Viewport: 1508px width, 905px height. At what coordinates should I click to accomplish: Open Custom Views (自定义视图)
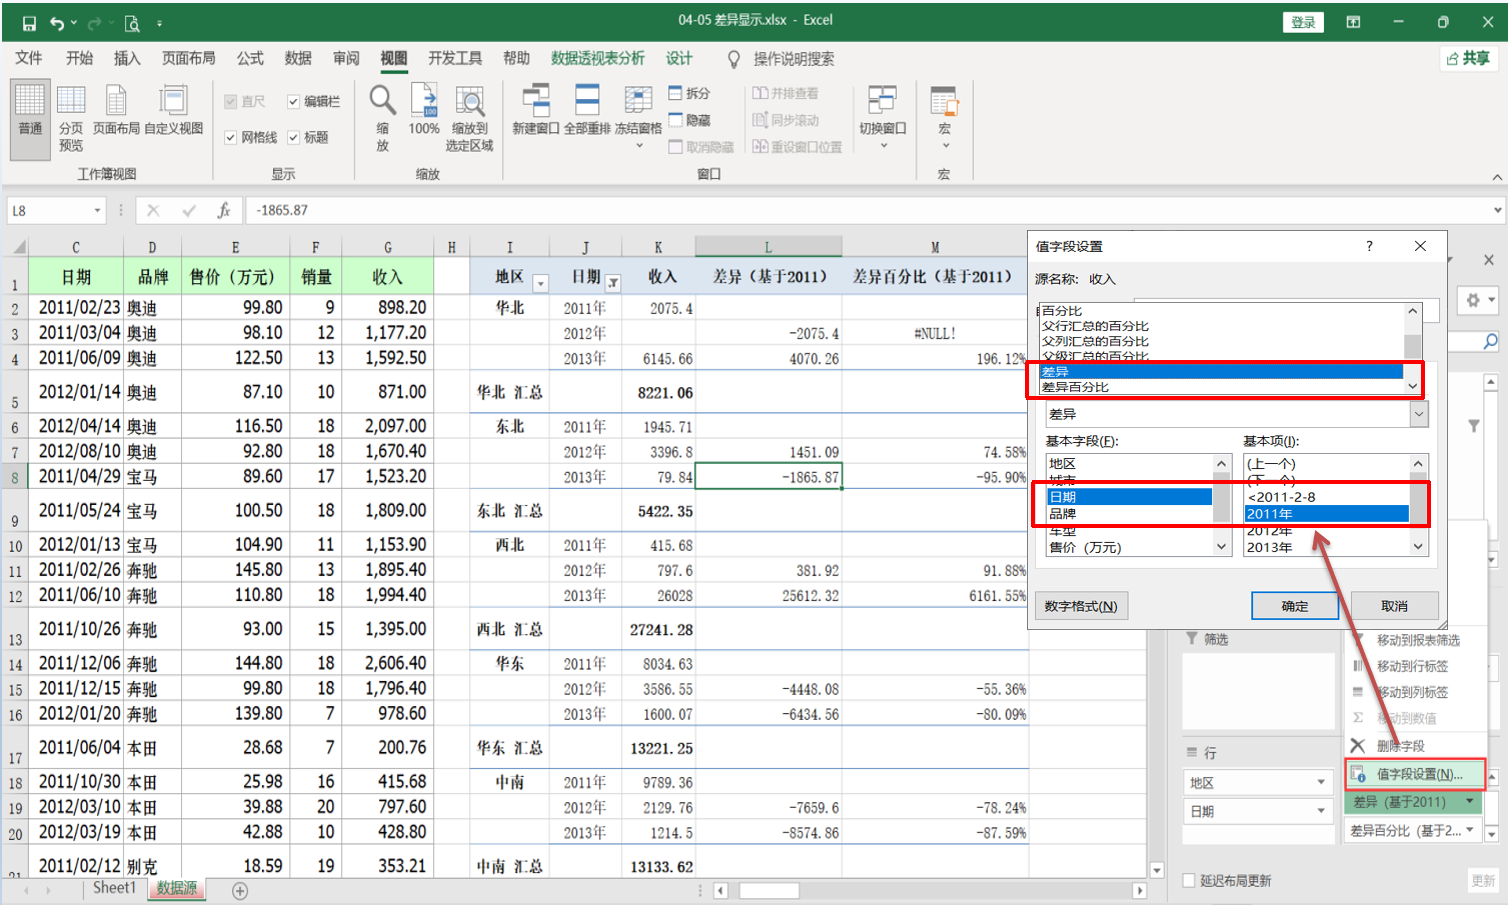pos(173,111)
